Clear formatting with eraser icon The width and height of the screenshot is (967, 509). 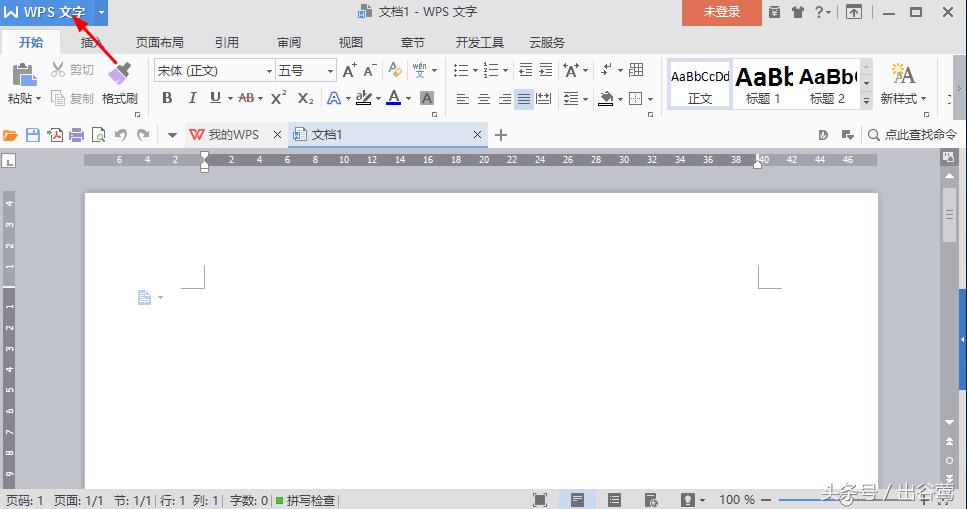(395, 70)
